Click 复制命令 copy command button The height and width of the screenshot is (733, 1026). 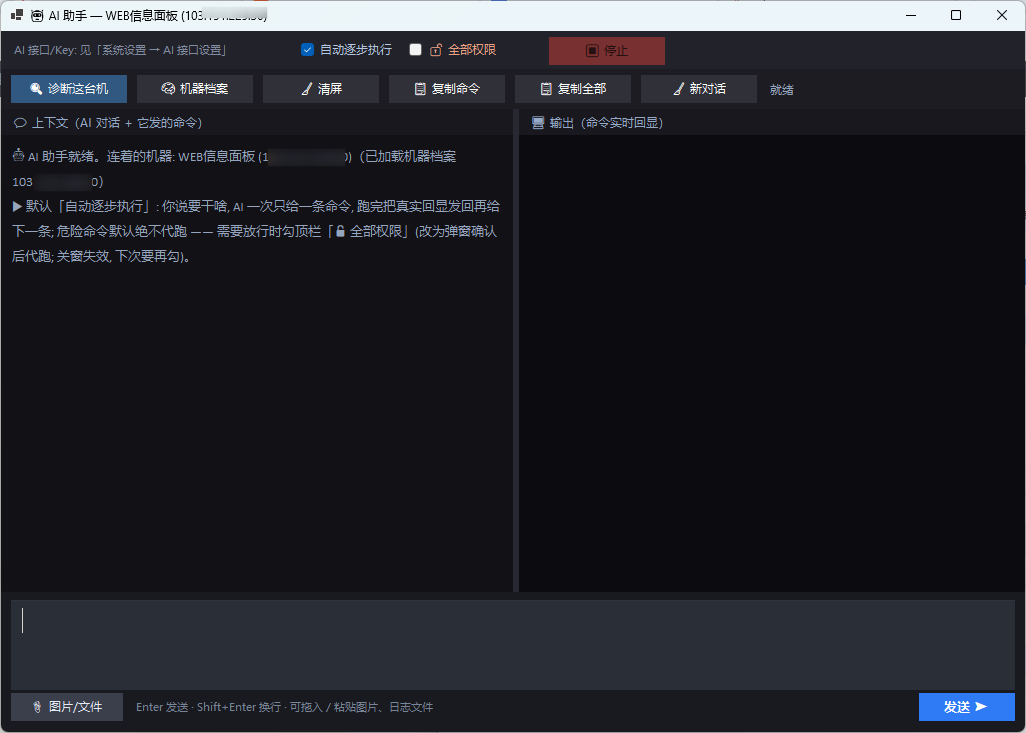coord(447,89)
